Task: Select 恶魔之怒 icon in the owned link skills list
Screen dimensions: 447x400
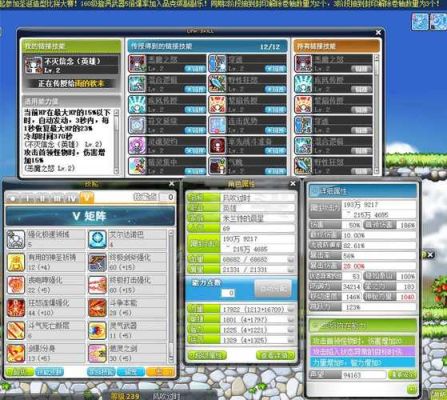Action: (x=303, y=63)
